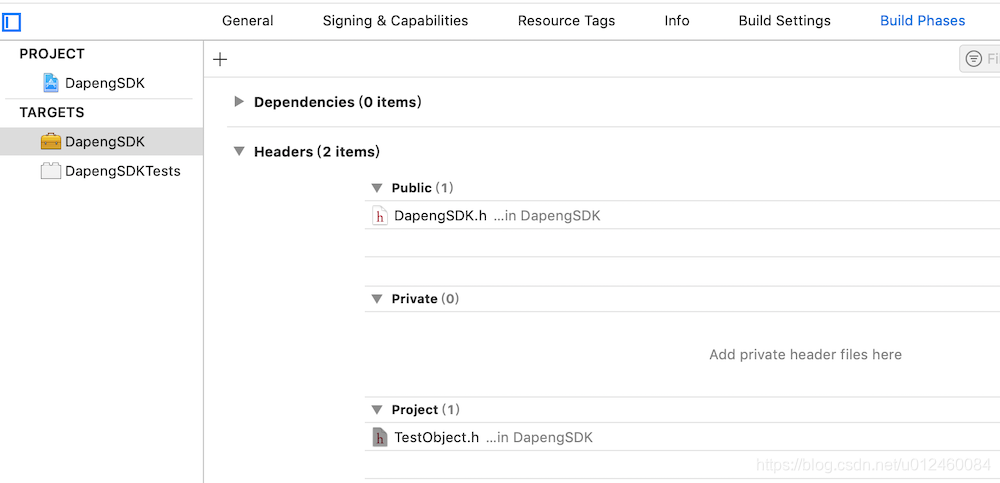Click the plus icon to add build phase
This screenshot has width=1000, height=483.
tap(220, 60)
